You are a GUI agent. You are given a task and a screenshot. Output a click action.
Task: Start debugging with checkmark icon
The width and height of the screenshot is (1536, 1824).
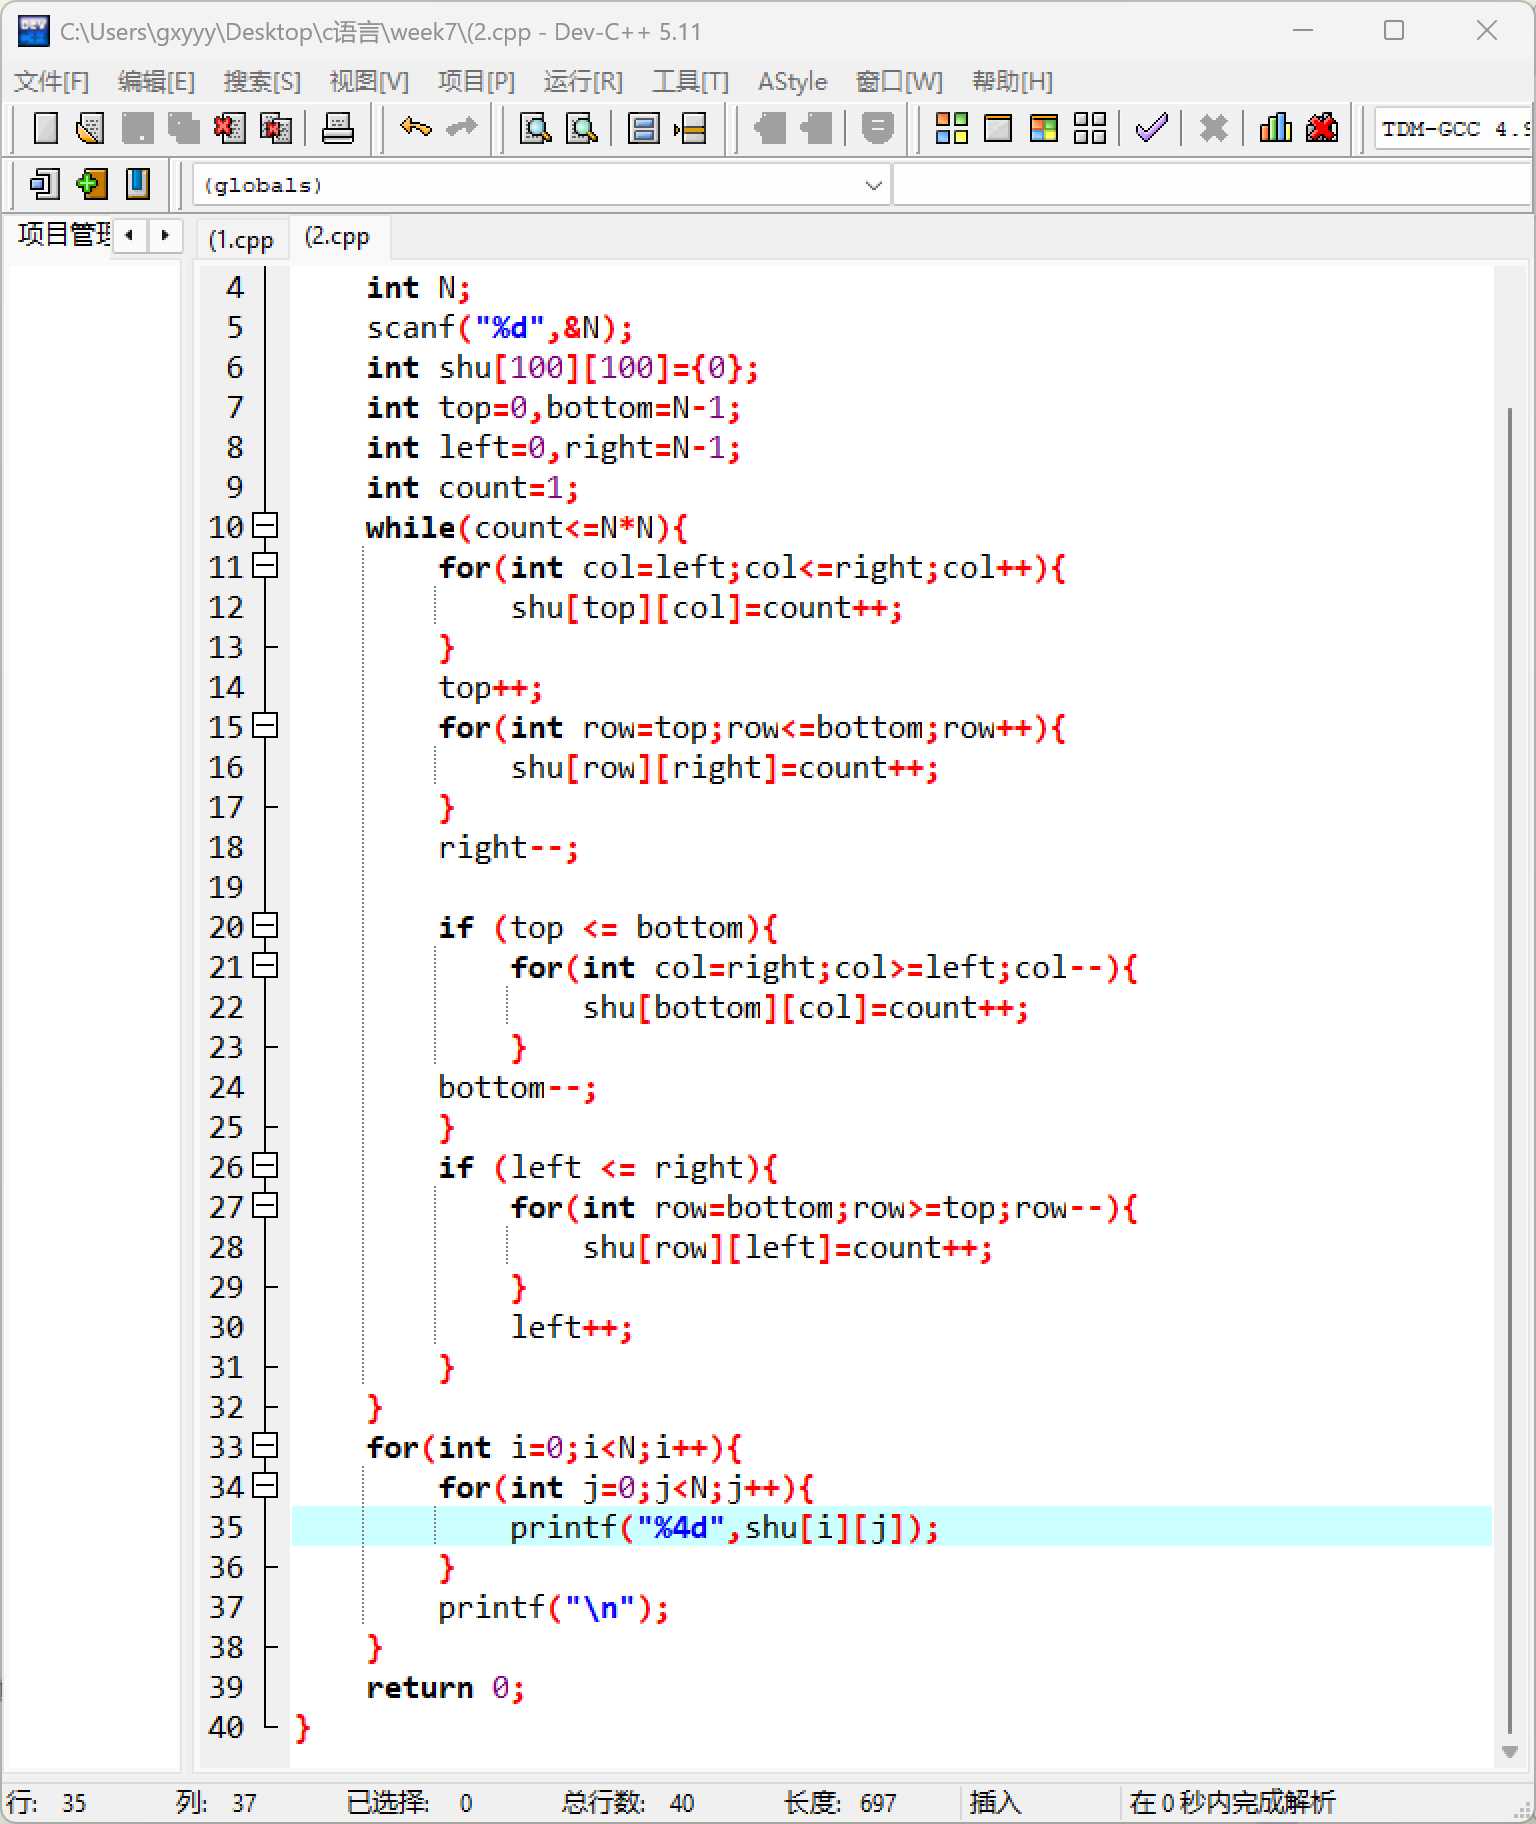(x=1151, y=128)
